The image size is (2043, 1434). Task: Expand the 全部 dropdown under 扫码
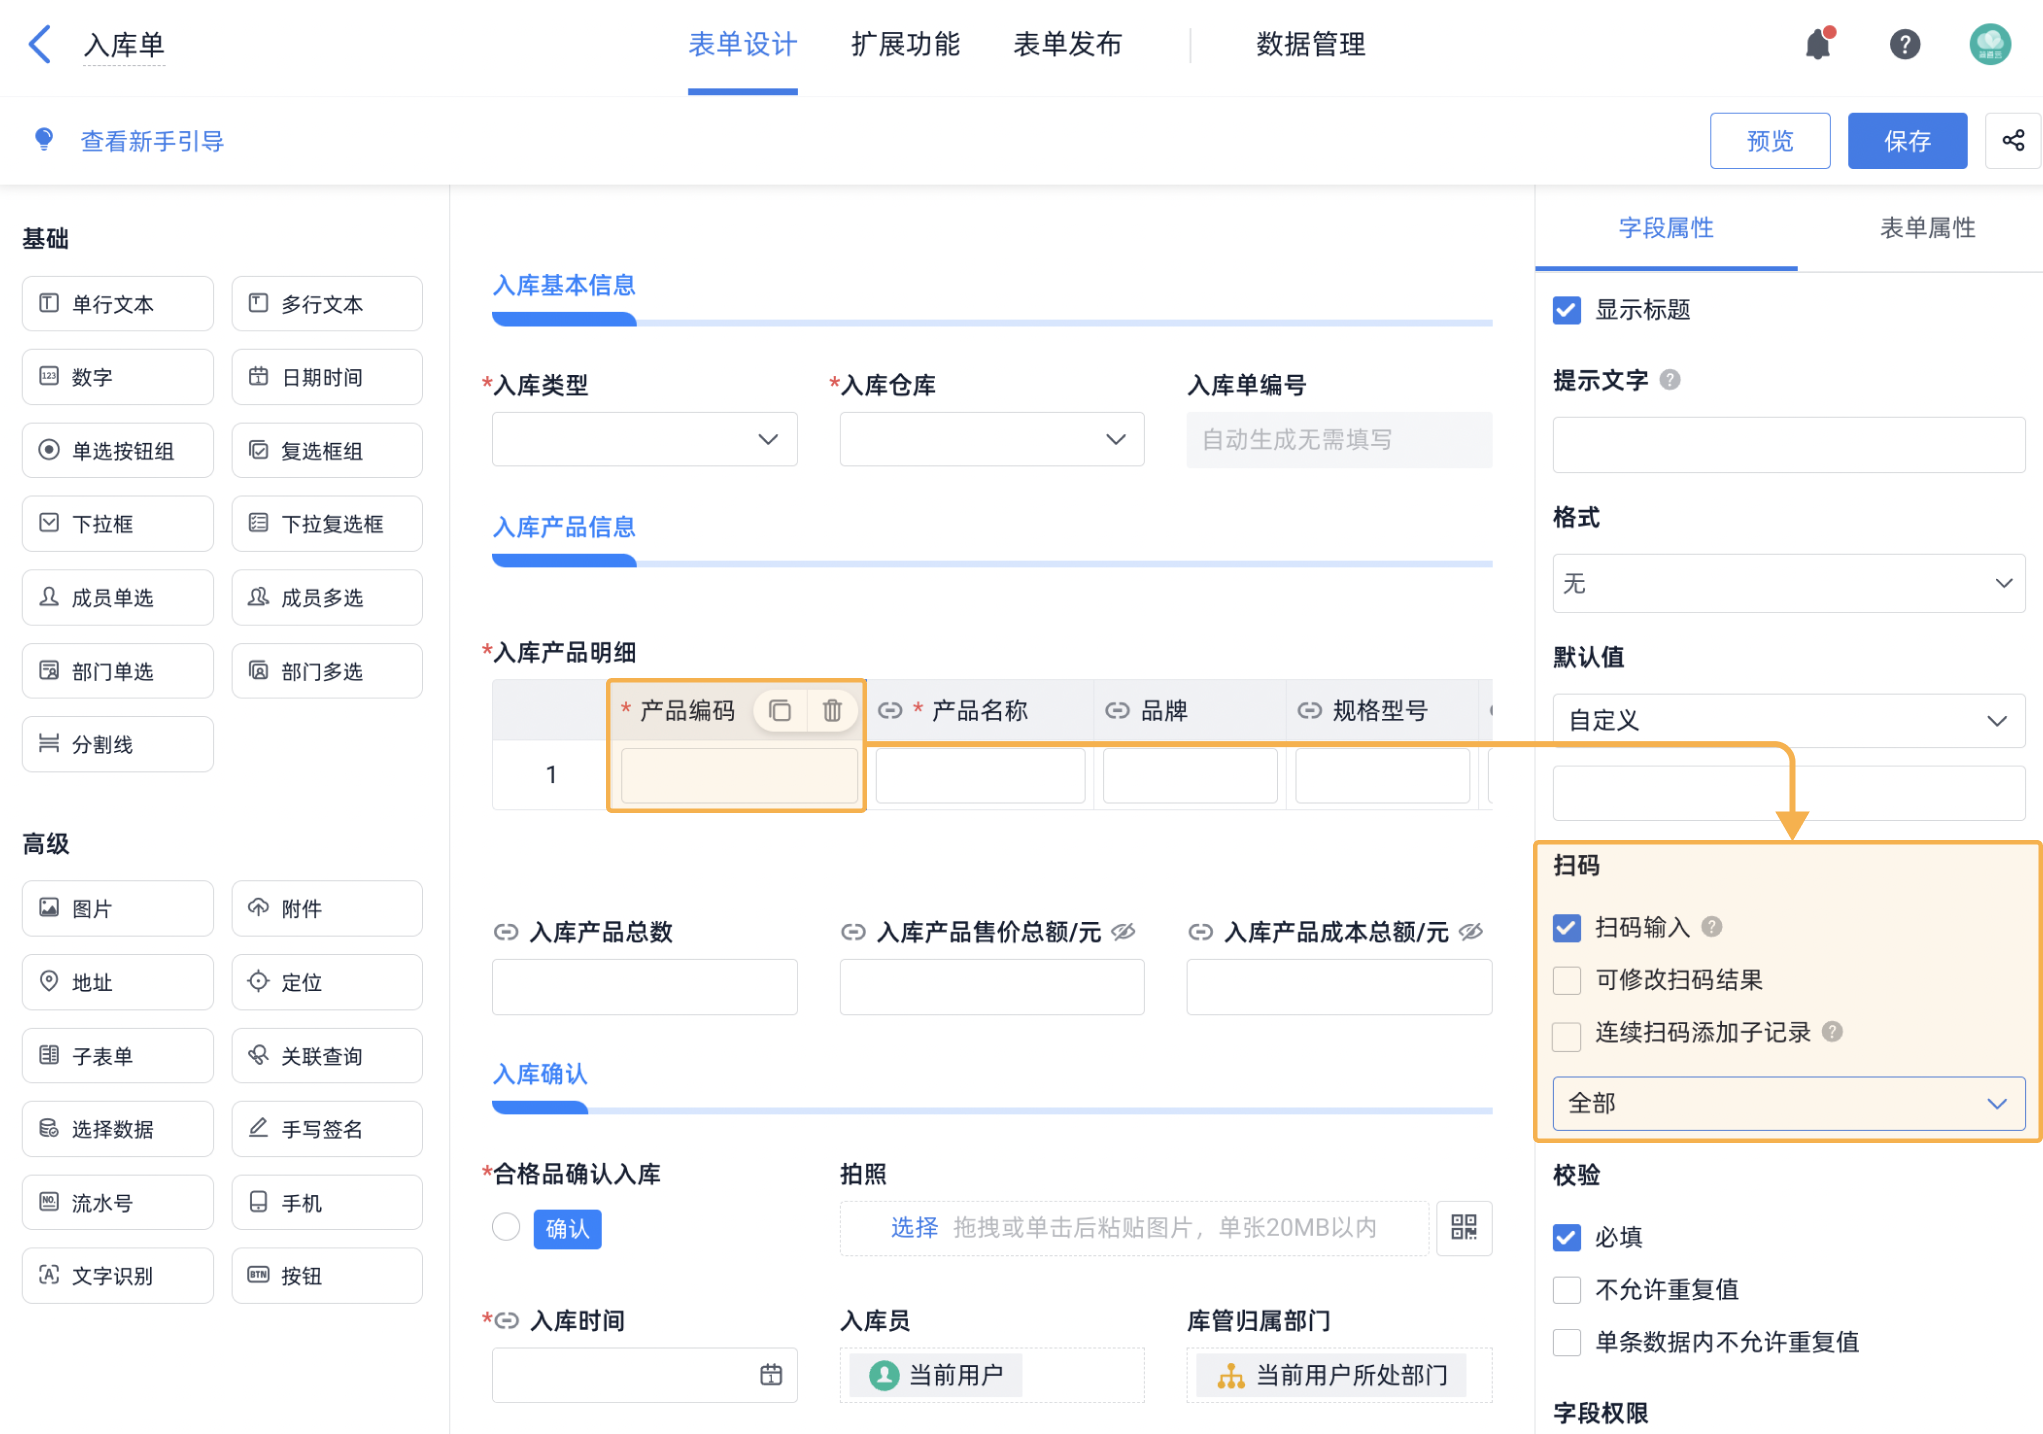tap(1788, 1103)
